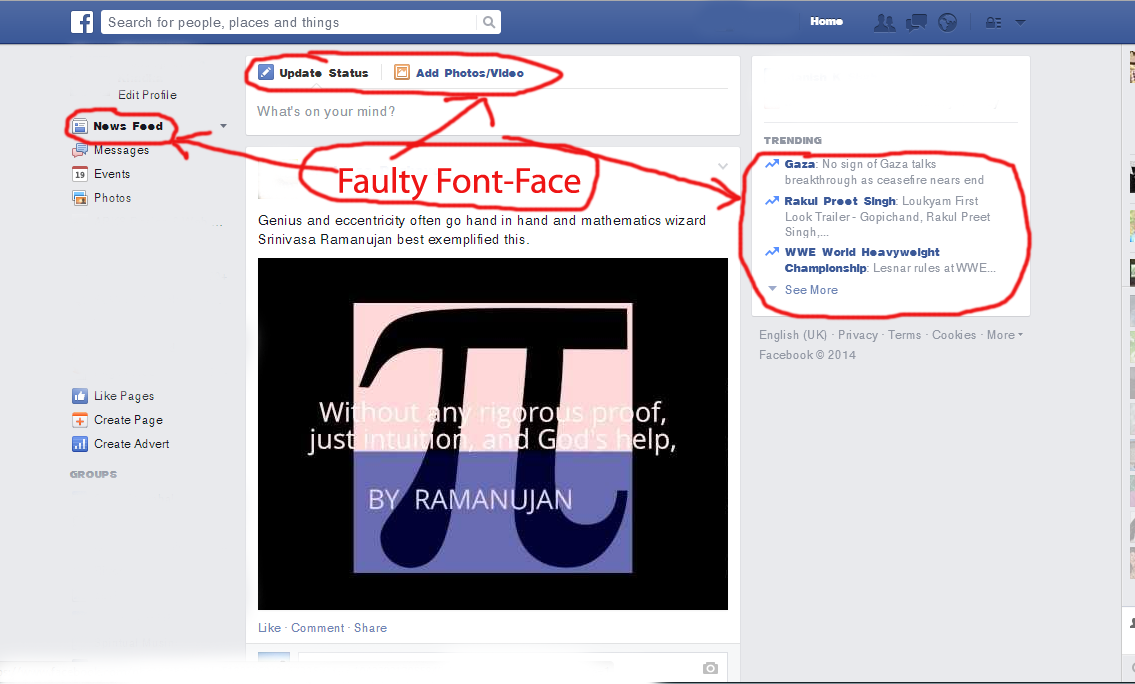Open Create Page link
Screen dimensions: 1135x684
(128, 420)
